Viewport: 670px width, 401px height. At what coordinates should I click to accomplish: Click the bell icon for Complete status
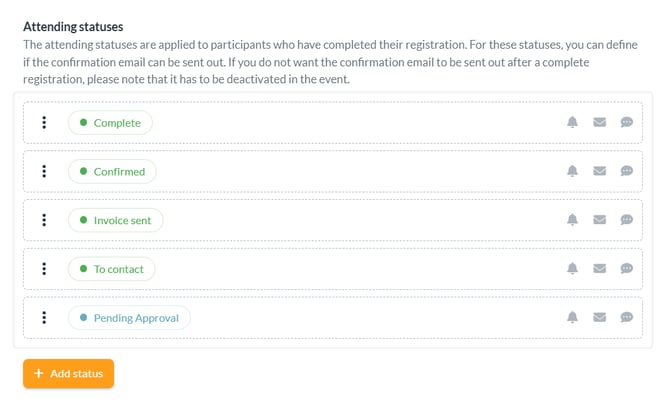[x=572, y=122]
